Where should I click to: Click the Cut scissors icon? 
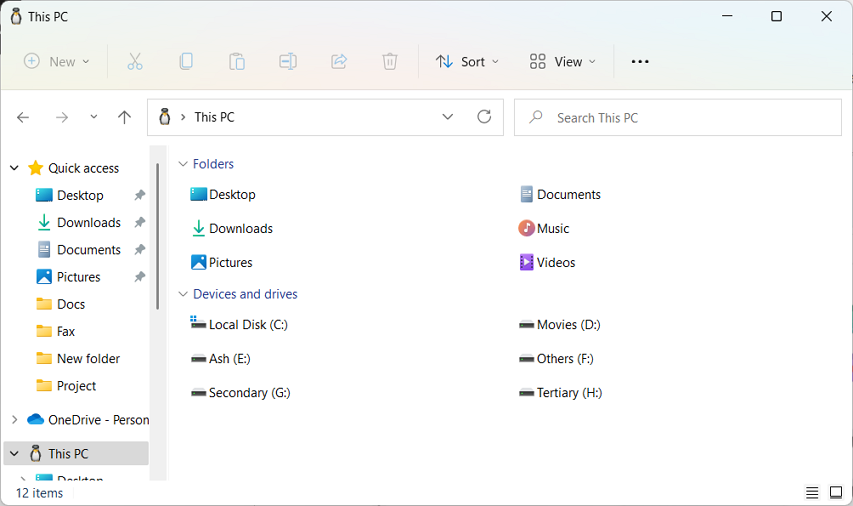tap(135, 61)
